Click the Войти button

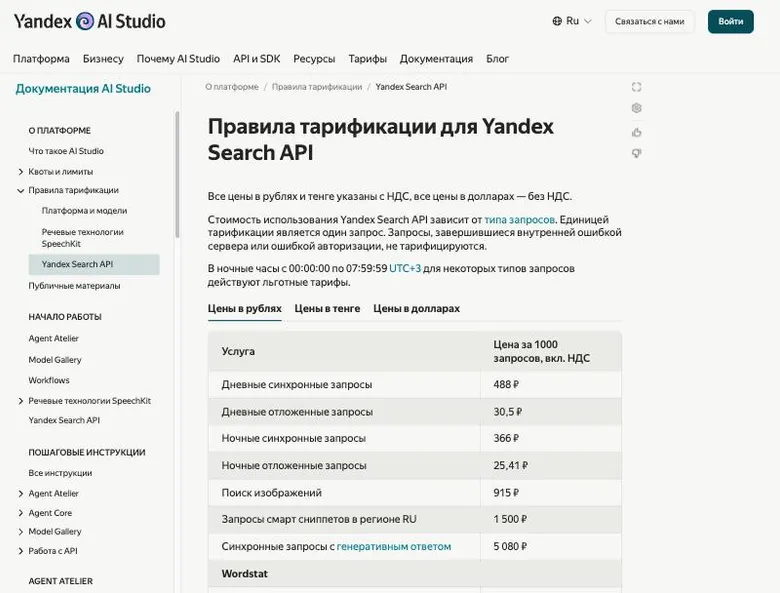pyautogui.click(x=730, y=21)
